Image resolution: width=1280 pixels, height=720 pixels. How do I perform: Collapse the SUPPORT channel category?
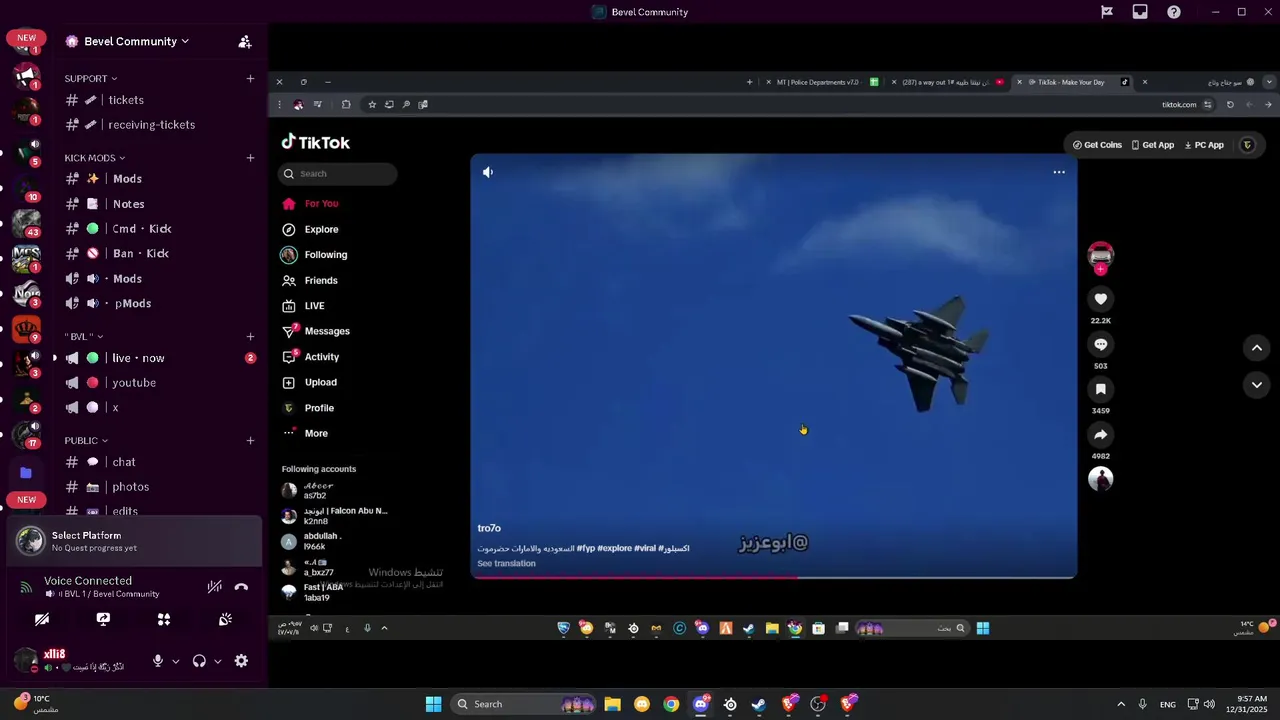[x=91, y=78]
